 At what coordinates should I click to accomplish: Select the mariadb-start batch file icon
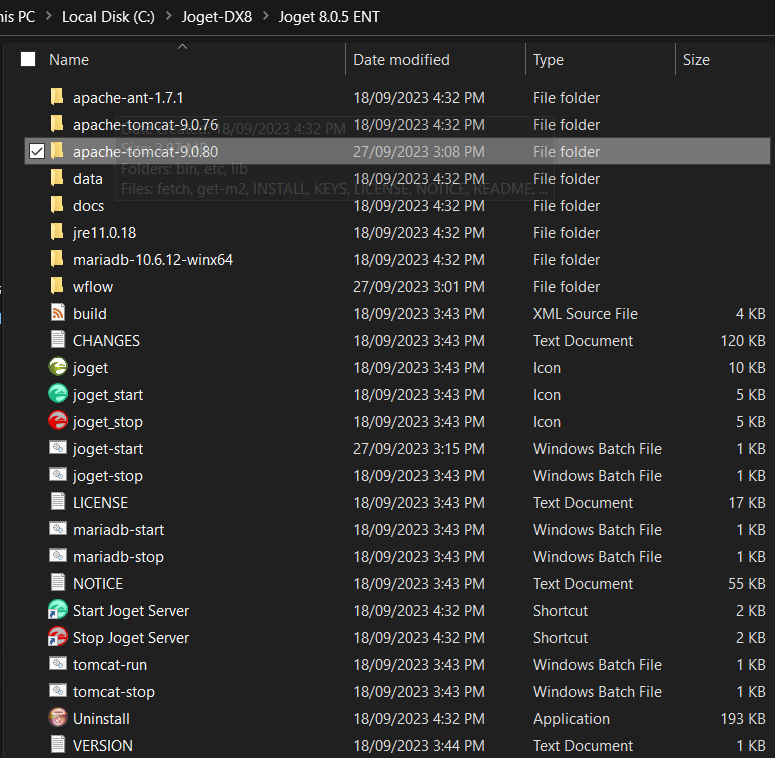click(x=58, y=530)
